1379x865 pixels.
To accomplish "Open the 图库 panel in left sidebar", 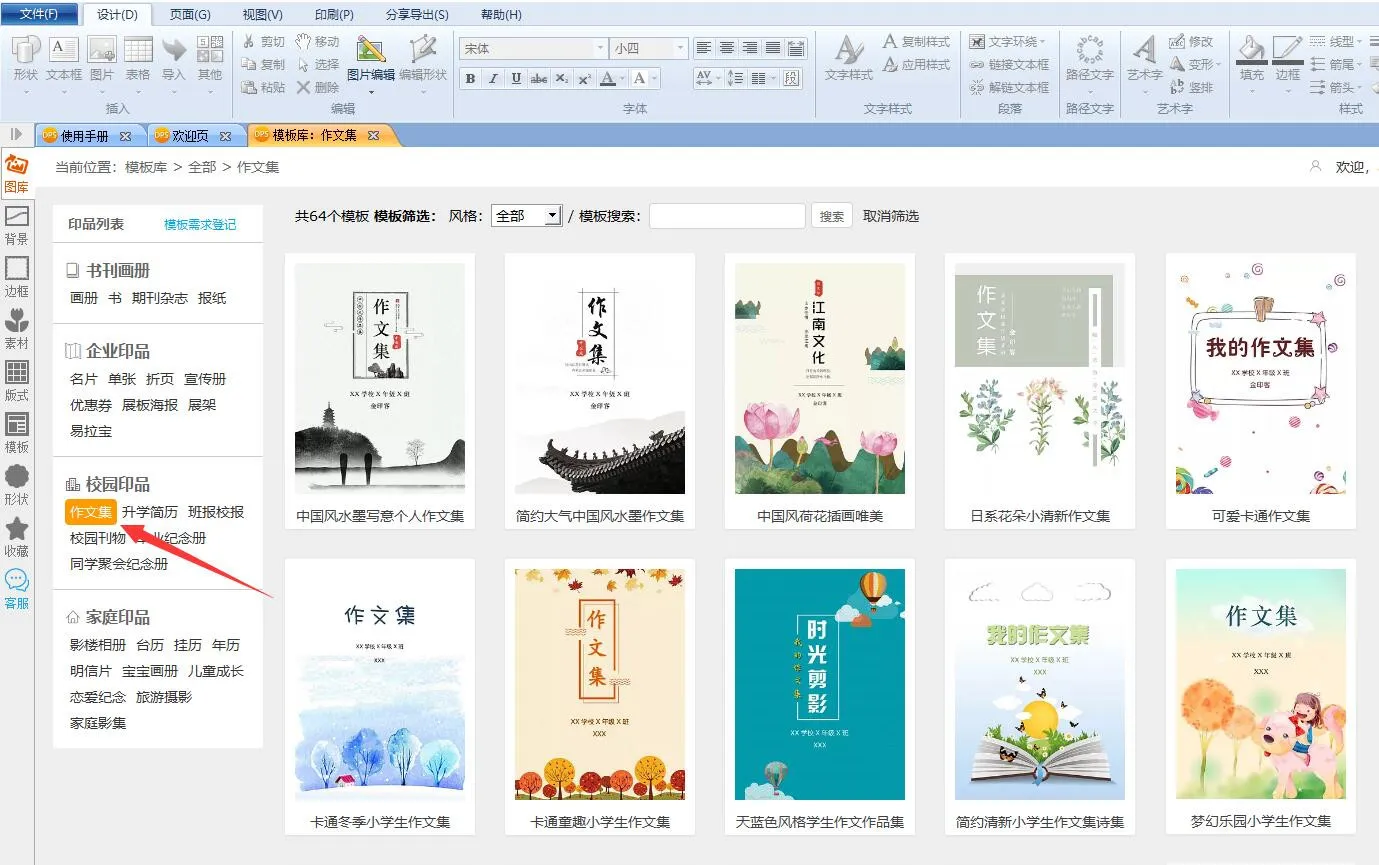I will click(x=17, y=173).
